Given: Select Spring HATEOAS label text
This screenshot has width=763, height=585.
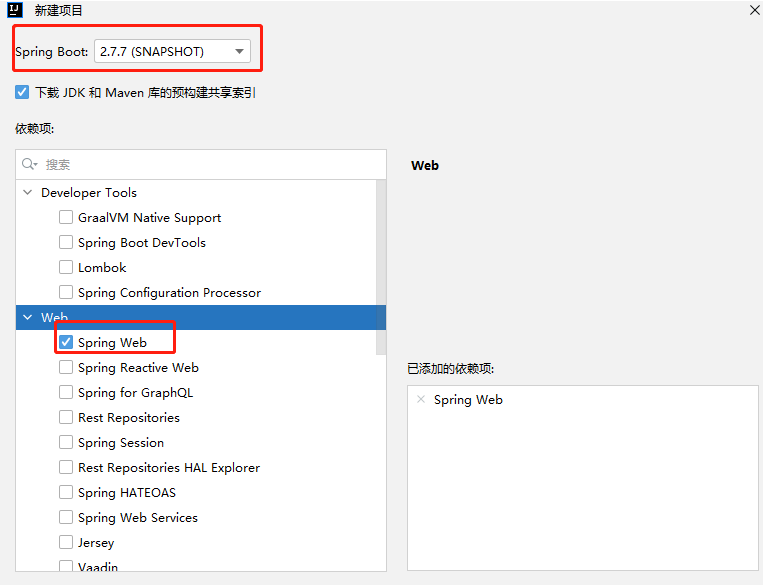Looking at the screenshot, I should 127,493.
